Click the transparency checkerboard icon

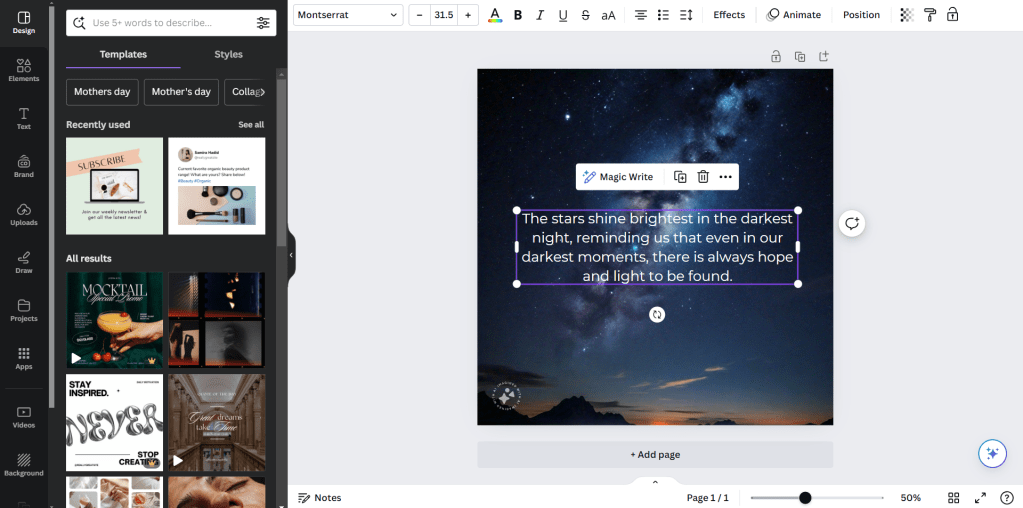pyautogui.click(x=907, y=15)
